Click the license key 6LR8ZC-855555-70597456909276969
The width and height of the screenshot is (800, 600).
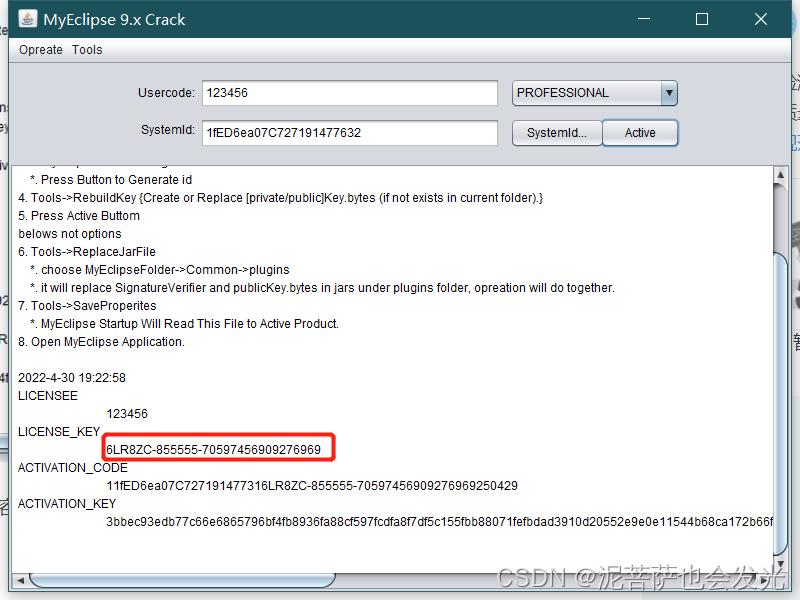213,449
